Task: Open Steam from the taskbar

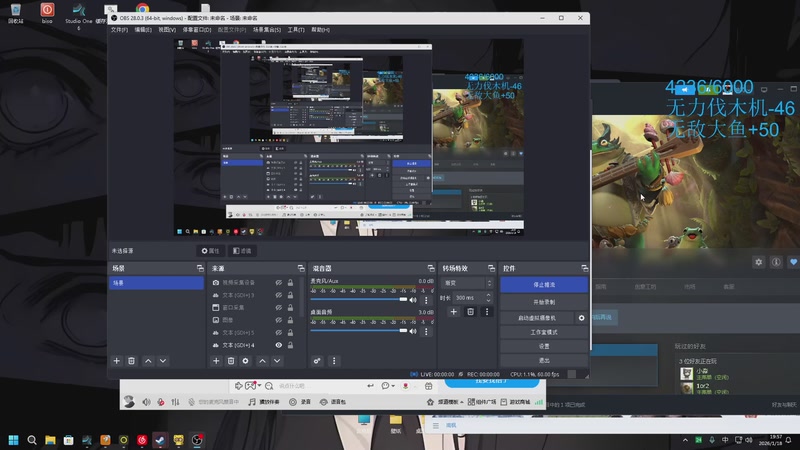Action: (160, 440)
